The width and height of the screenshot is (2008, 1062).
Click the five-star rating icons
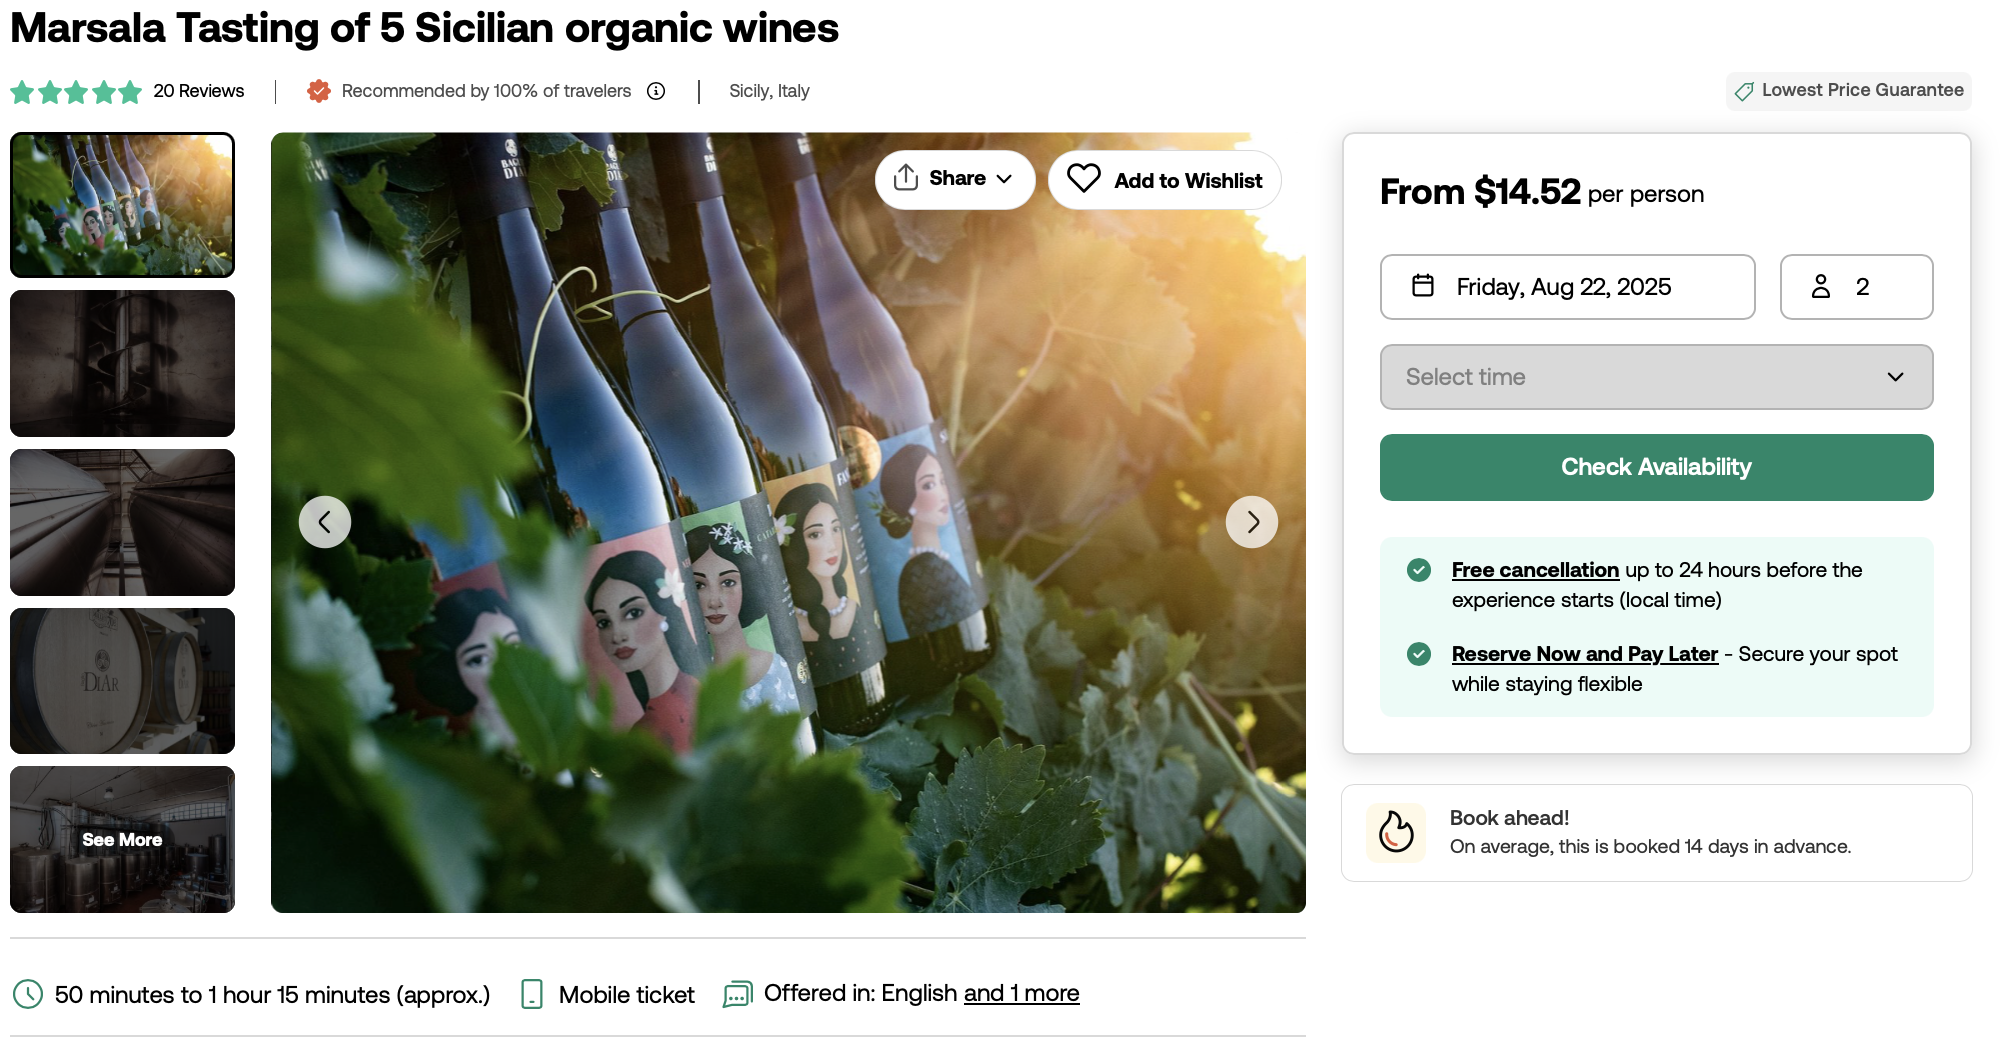coord(76,92)
